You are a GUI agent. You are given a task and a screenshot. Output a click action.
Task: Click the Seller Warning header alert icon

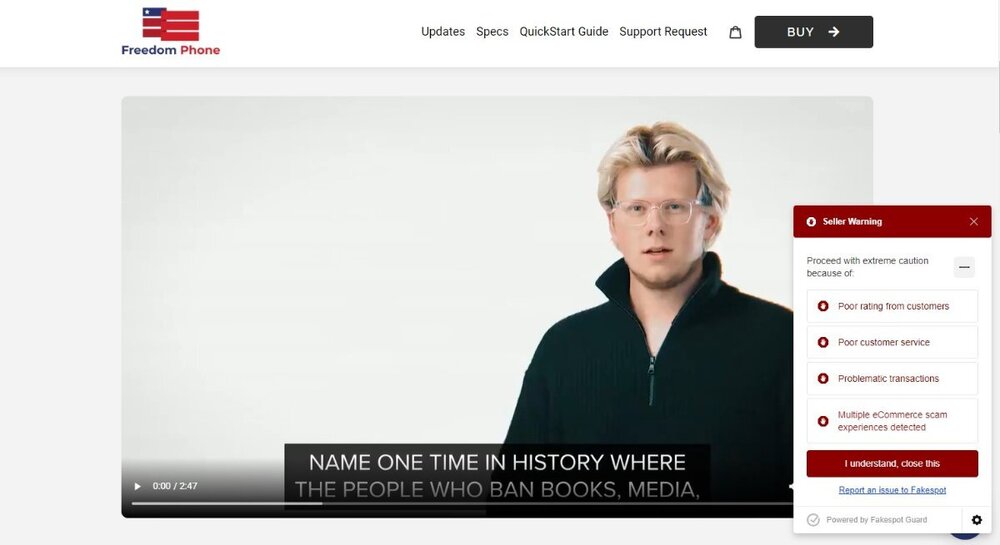point(811,222)
